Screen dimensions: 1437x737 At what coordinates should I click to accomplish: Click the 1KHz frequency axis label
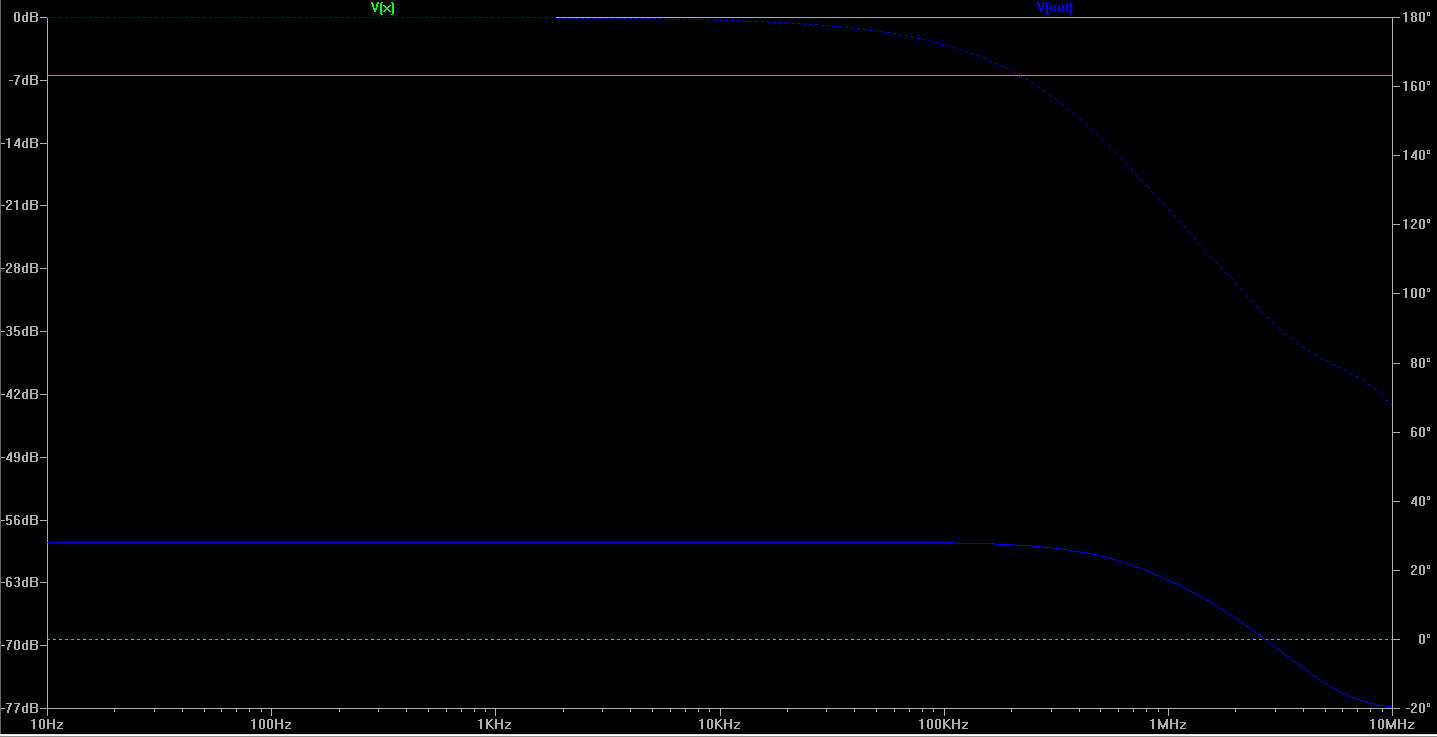(494, 724)
